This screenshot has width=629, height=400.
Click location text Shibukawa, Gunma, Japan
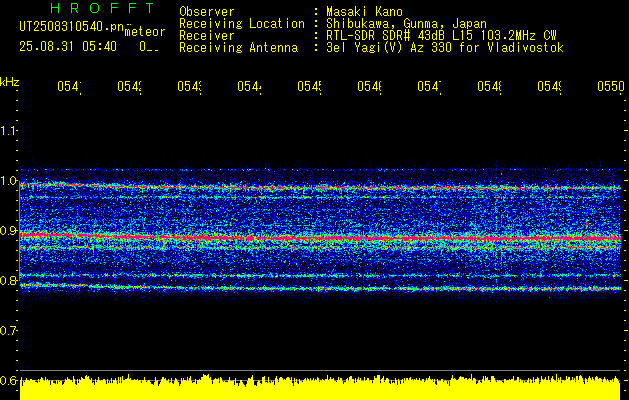tap(406, 24)
